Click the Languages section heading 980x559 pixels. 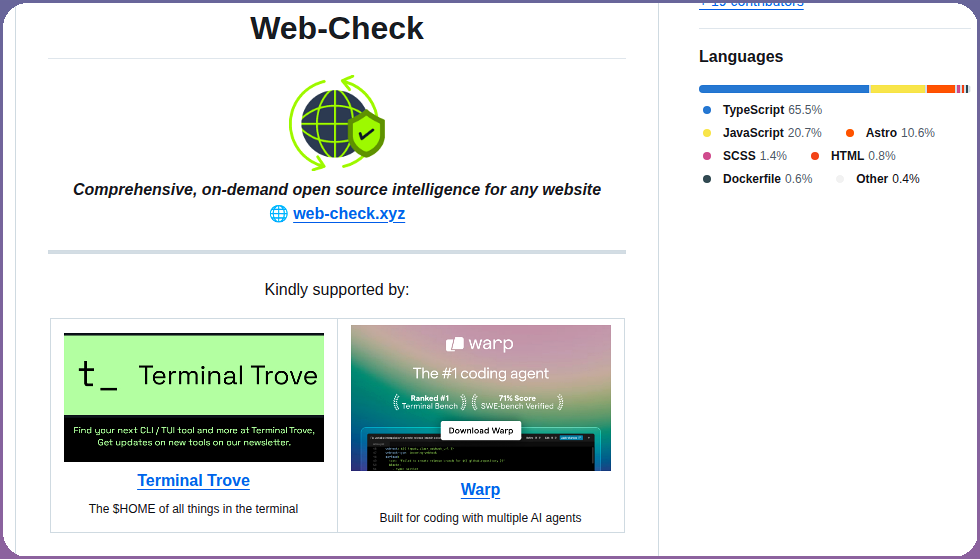point(741,56)
